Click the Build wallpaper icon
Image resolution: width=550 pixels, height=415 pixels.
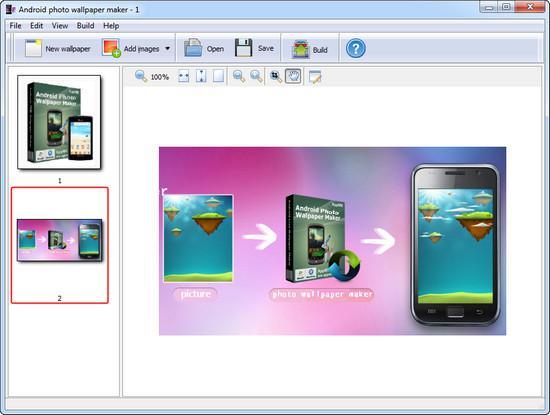(x=300, y=49)
